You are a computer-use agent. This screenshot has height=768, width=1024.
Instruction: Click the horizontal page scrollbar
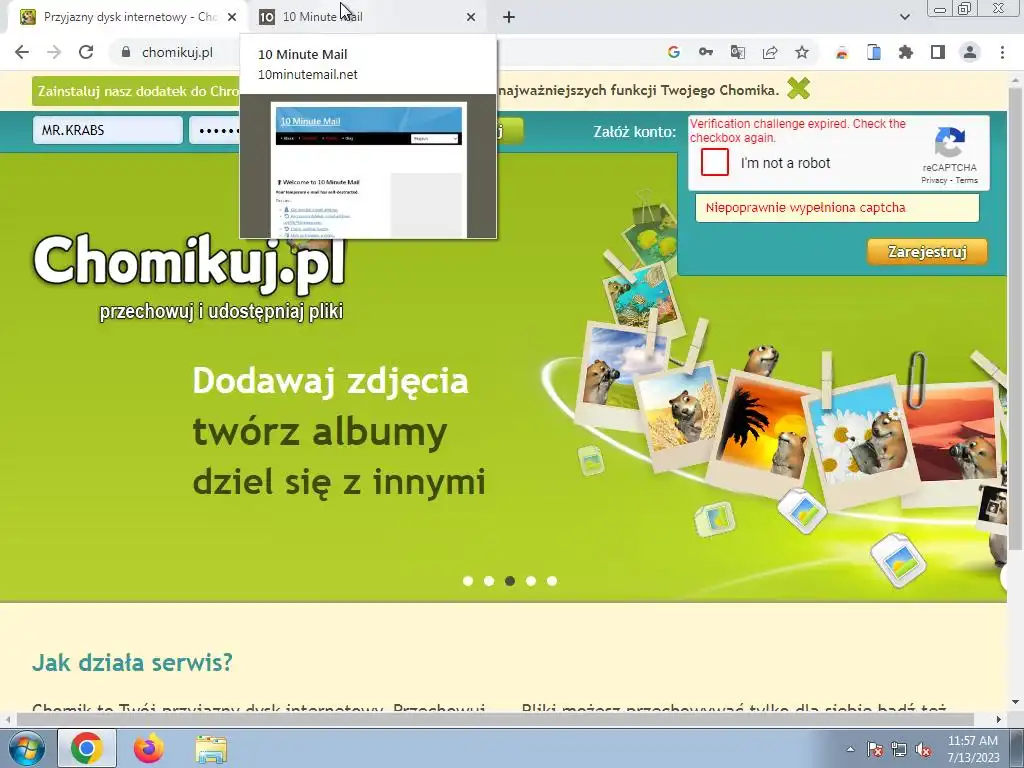pyautogui.click(x=495, y=719)
